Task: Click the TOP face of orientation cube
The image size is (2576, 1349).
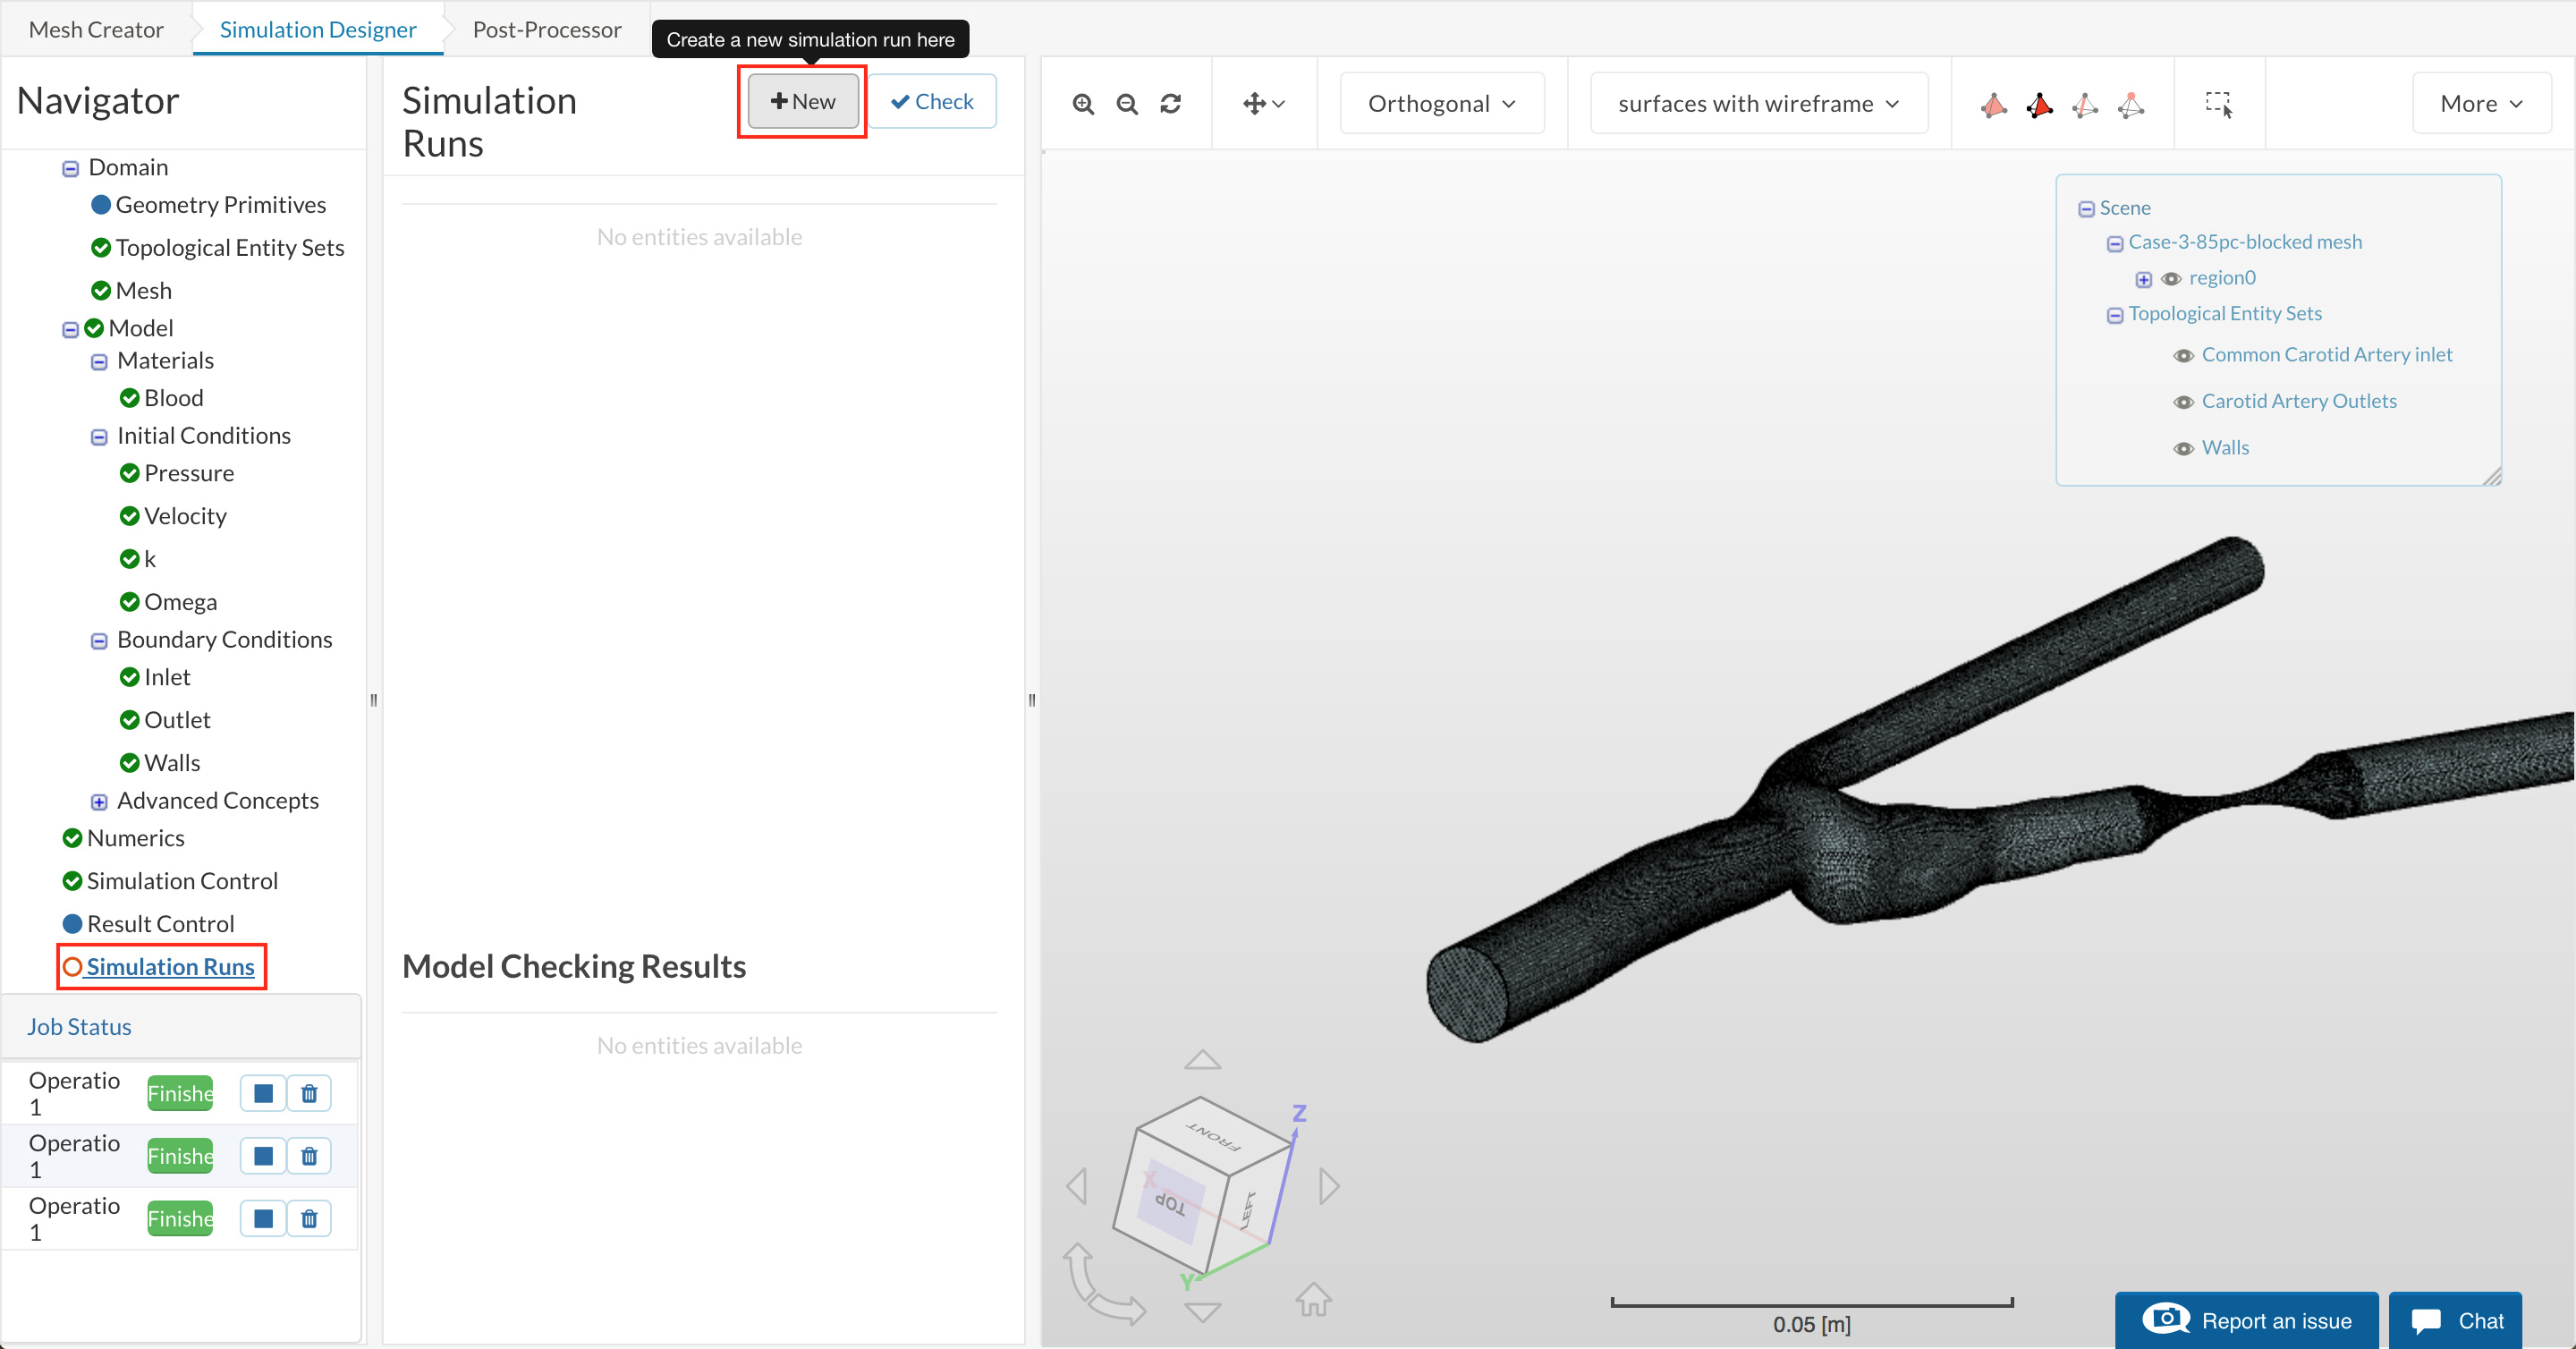Action: tap(1169, 1202)
